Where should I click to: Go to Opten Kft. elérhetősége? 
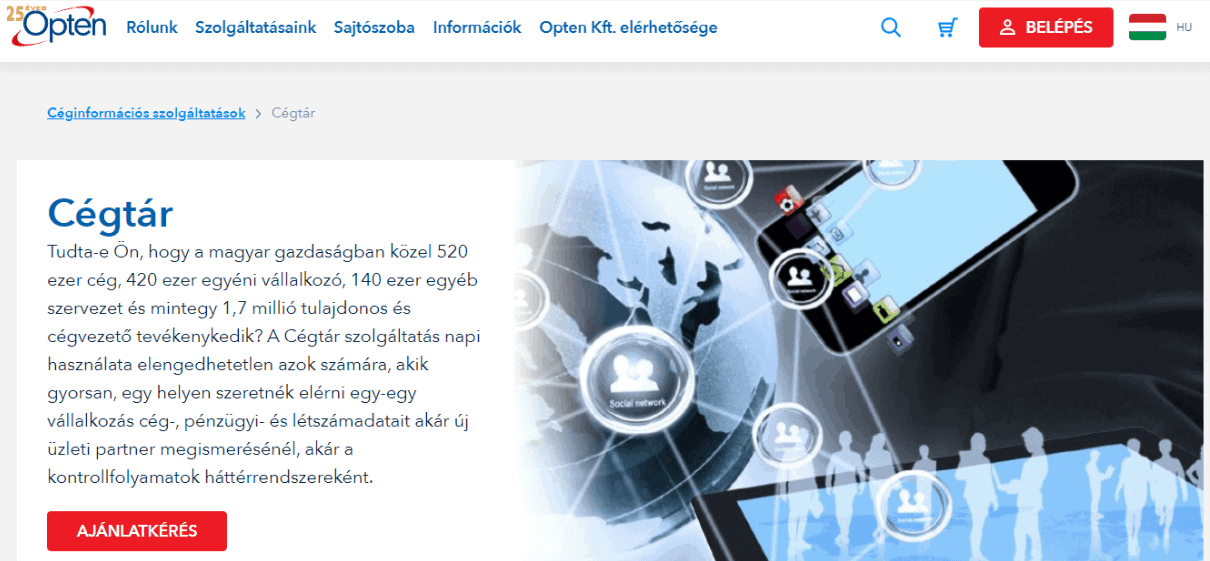click(628, 28)
